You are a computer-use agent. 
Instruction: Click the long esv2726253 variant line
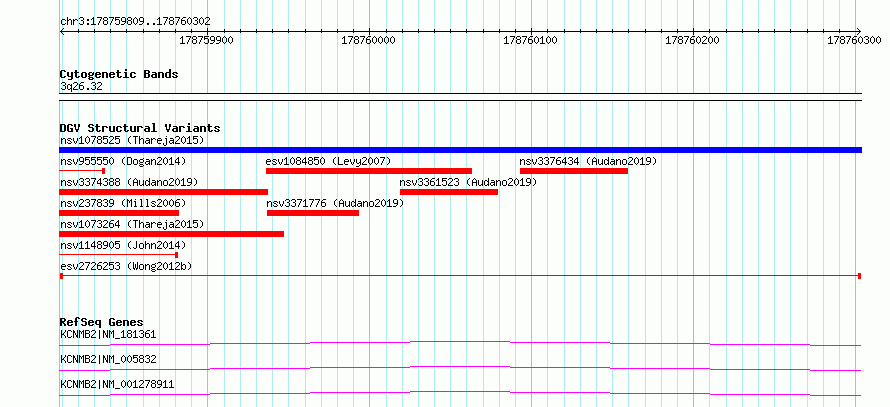[x=460, y=276]
